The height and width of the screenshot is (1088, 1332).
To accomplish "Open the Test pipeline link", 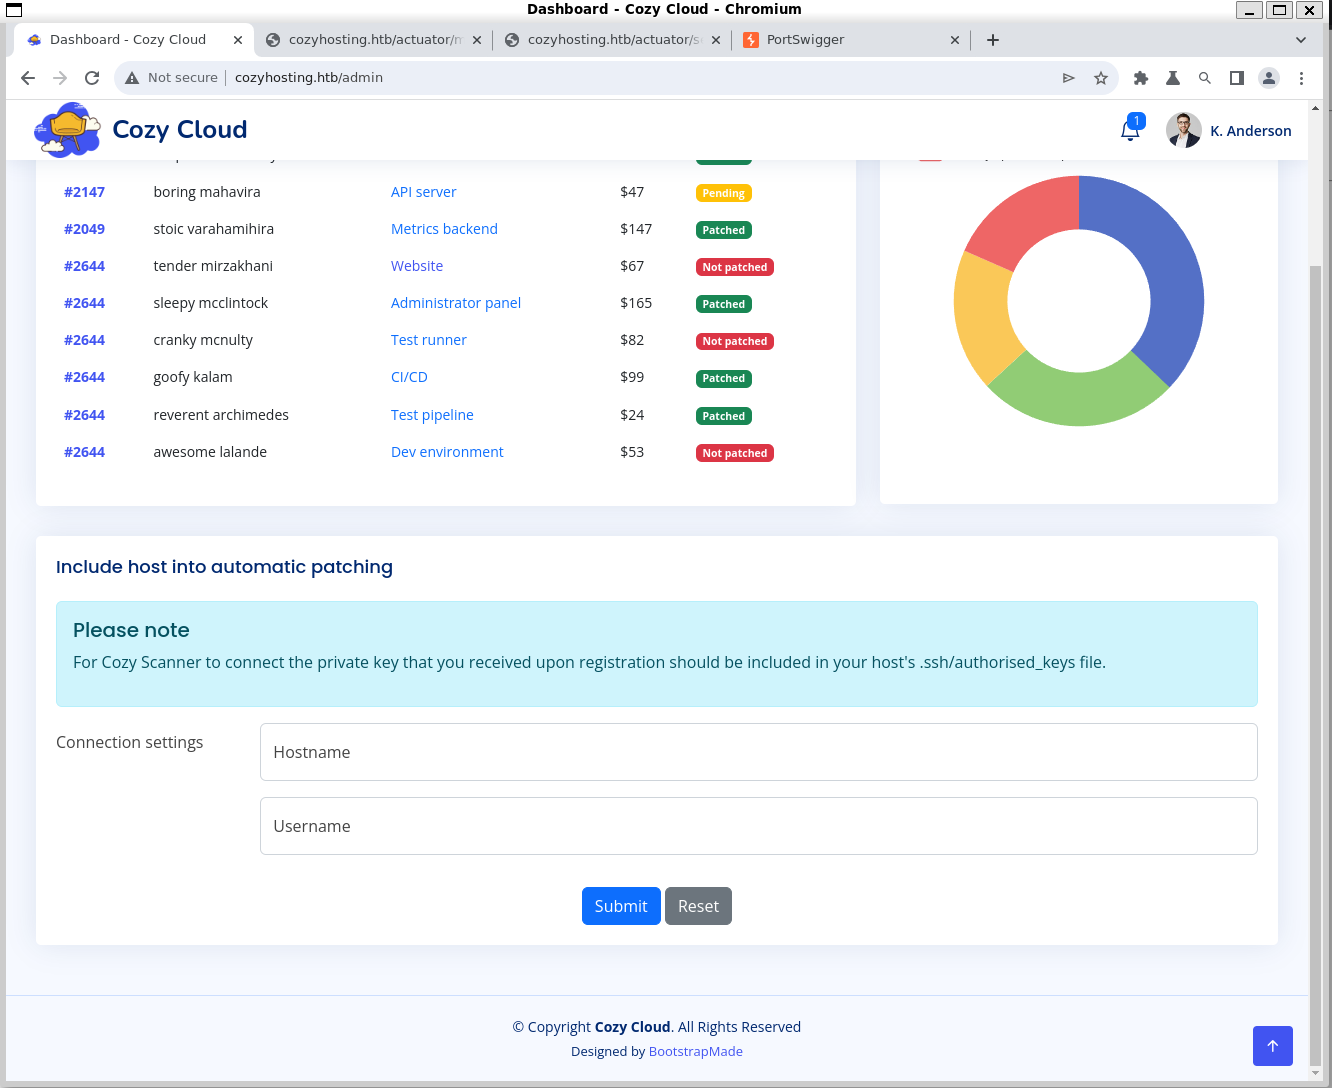I will [x=432, y=415].
